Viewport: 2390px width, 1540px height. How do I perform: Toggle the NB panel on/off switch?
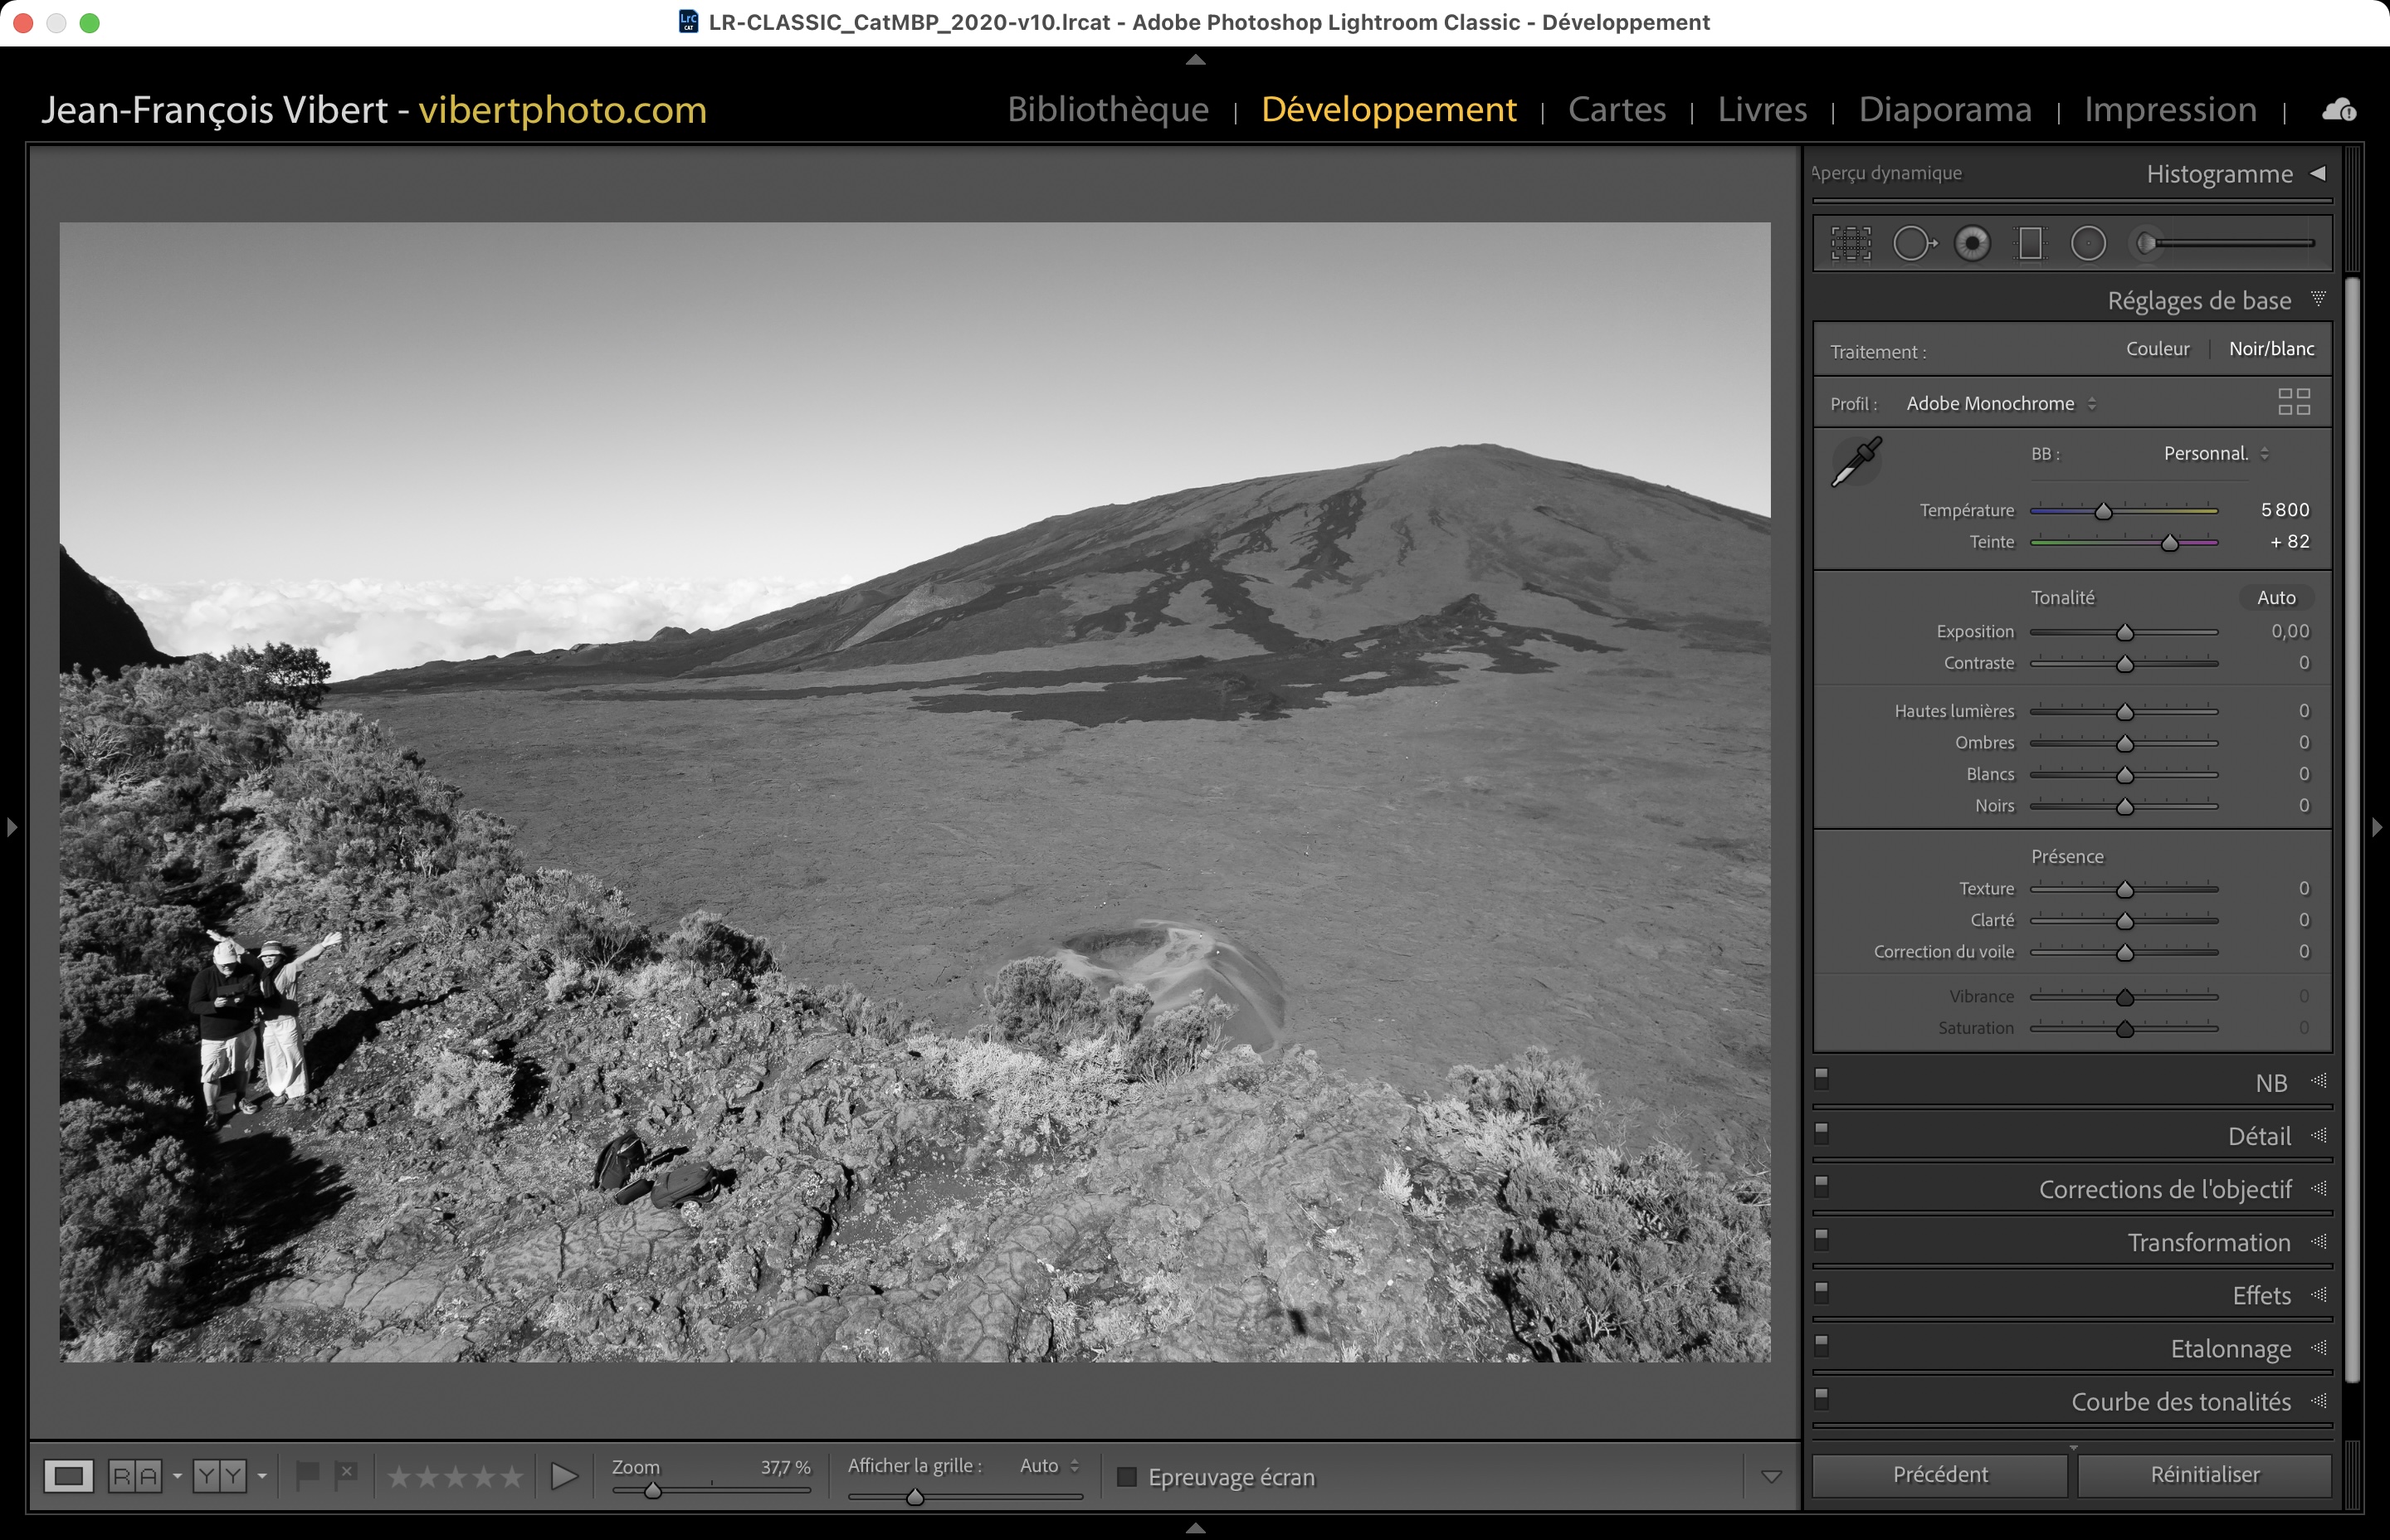pos(1821,1078)
